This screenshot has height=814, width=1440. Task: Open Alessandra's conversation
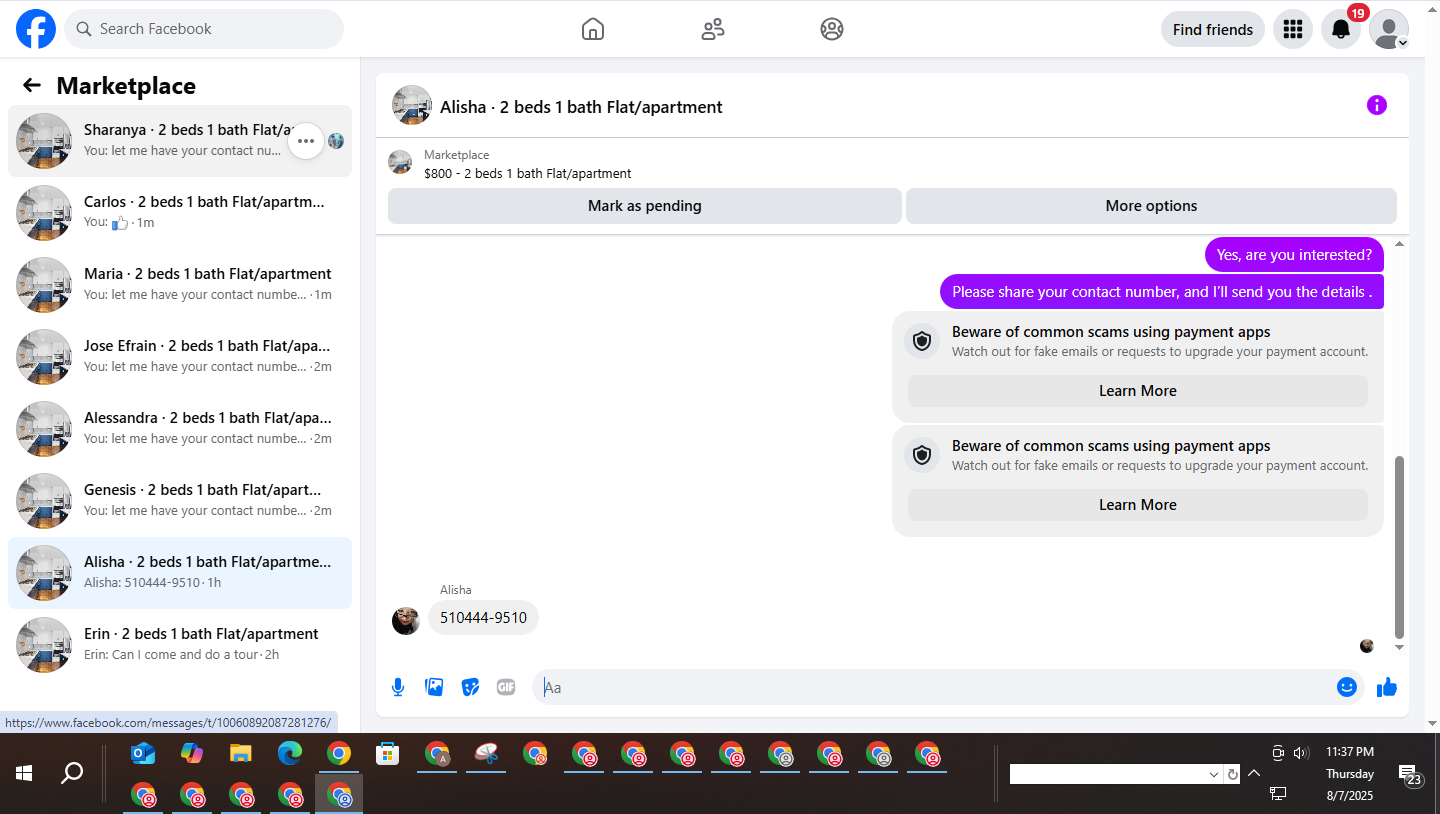point(180,429)
